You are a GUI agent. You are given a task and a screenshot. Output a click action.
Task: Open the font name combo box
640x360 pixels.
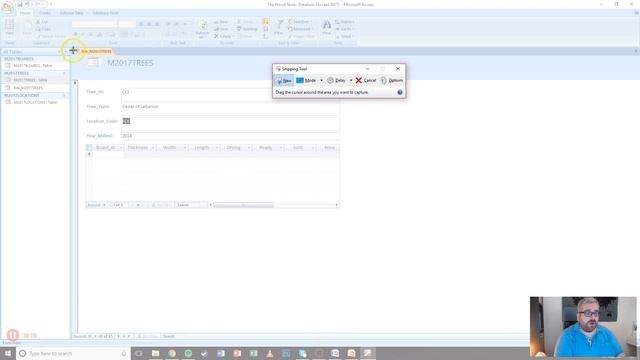click(94, 24)
